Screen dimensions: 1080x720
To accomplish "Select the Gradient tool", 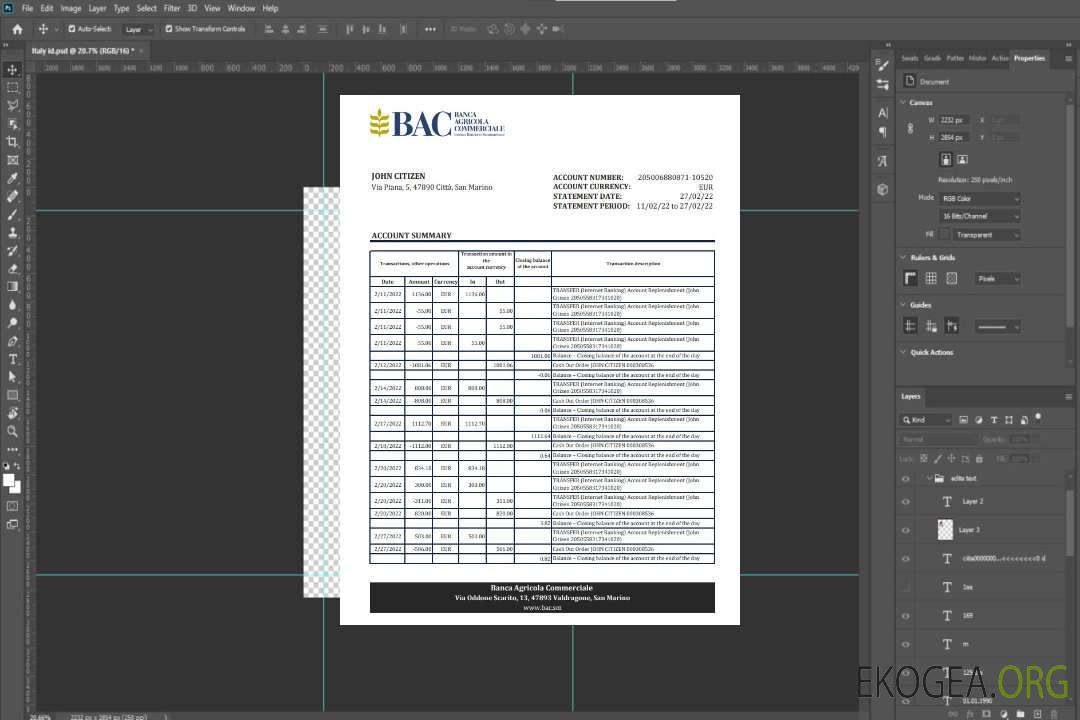I will [x=12, y=287].
